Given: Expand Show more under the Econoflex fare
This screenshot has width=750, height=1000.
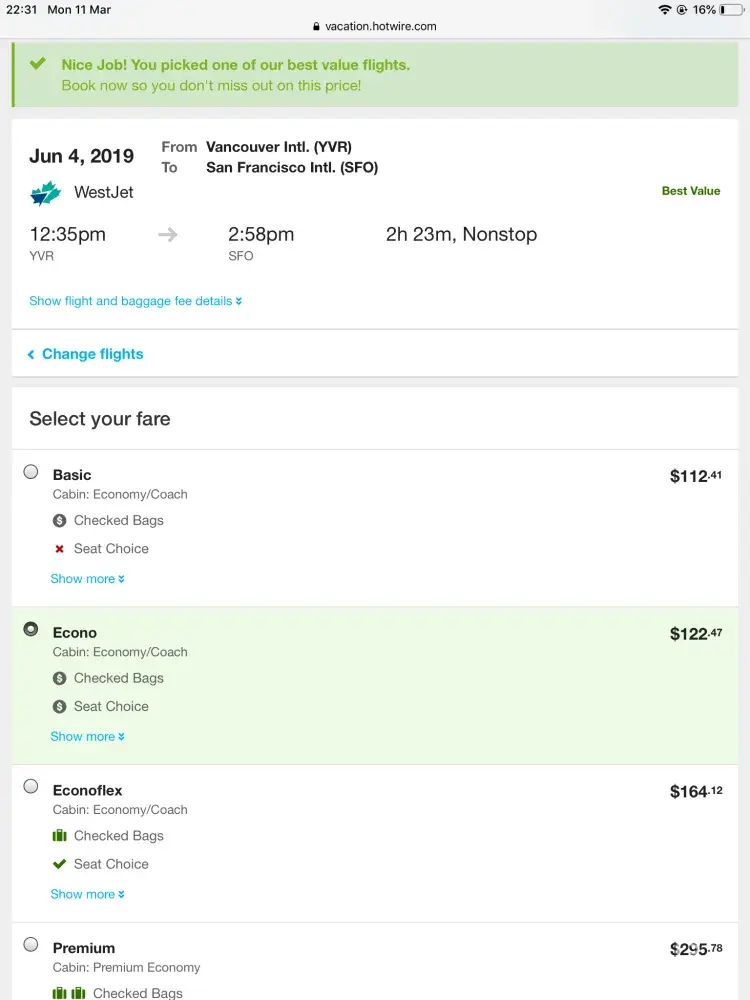Looking at the screenshot, I should coord(87,895).
